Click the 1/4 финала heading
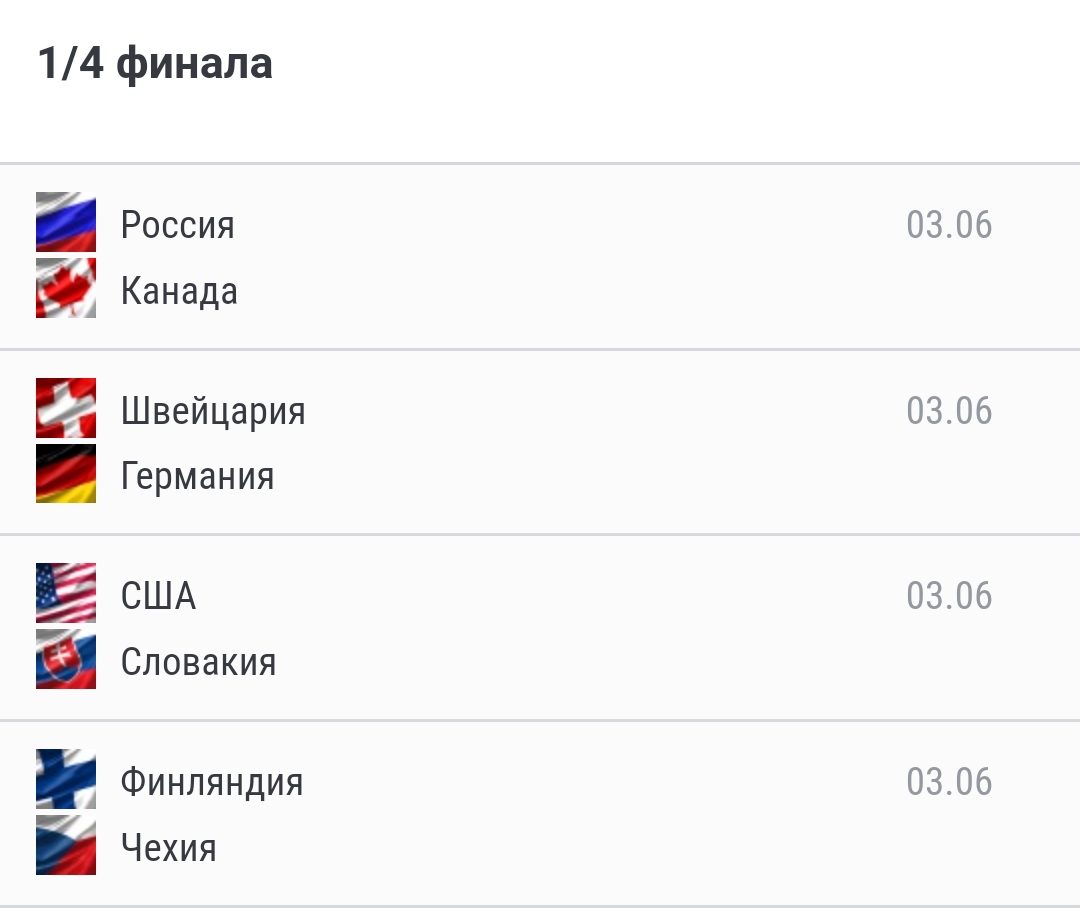The width and height of the screenshot is (1080, 908). (x=155, y=63)
